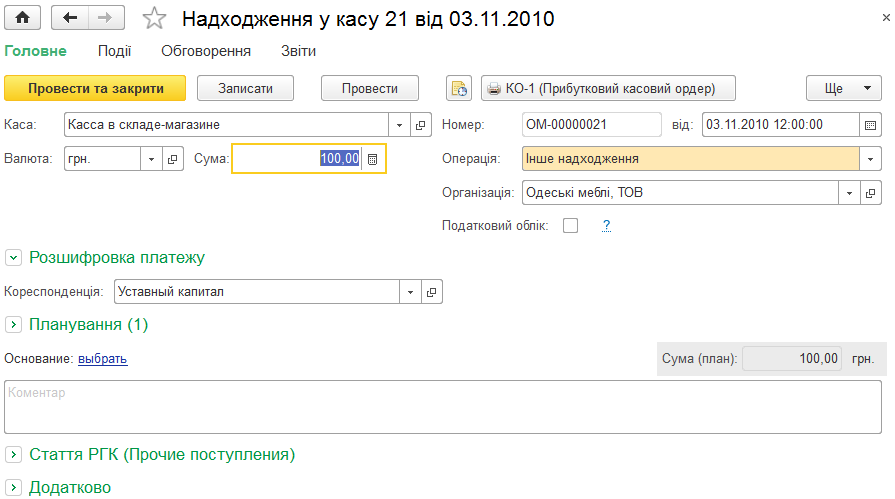895x499 pixels.
Task: Toggle the Податковий облік checkbox
Action: tap(570, 226)
